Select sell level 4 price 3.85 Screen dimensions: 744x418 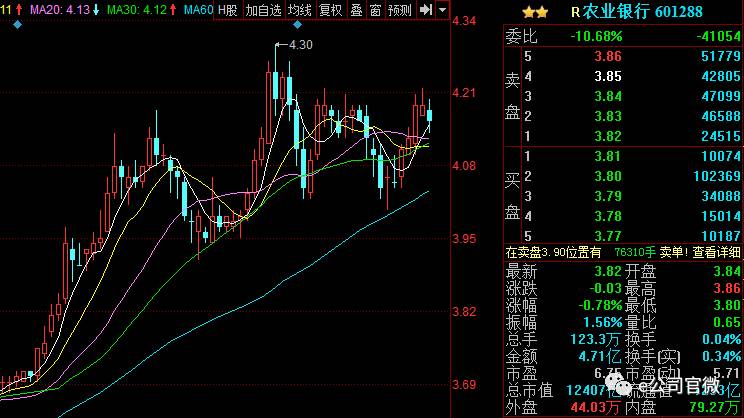(608, 76)
